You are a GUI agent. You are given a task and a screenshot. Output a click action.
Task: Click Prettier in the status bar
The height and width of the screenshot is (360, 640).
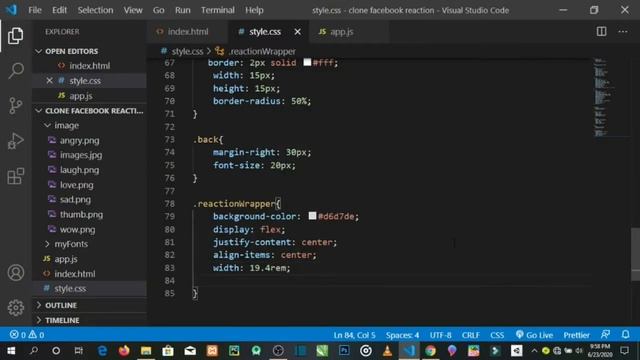(576, 335)
